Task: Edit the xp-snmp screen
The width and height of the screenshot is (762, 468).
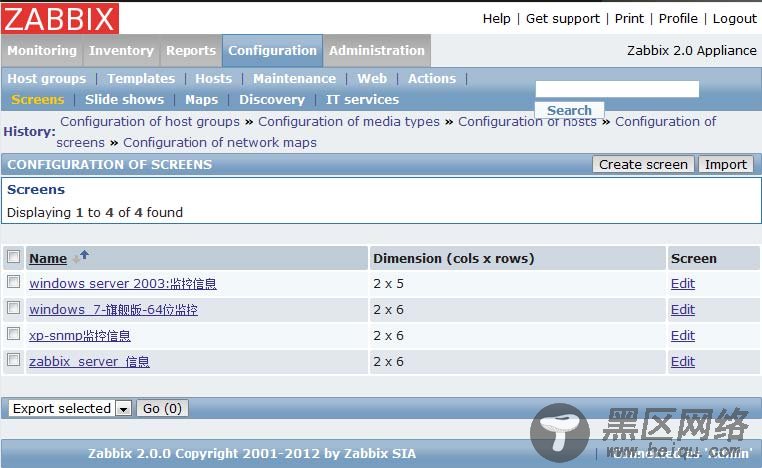Action: pyautogui.click(x=683, y=335)
